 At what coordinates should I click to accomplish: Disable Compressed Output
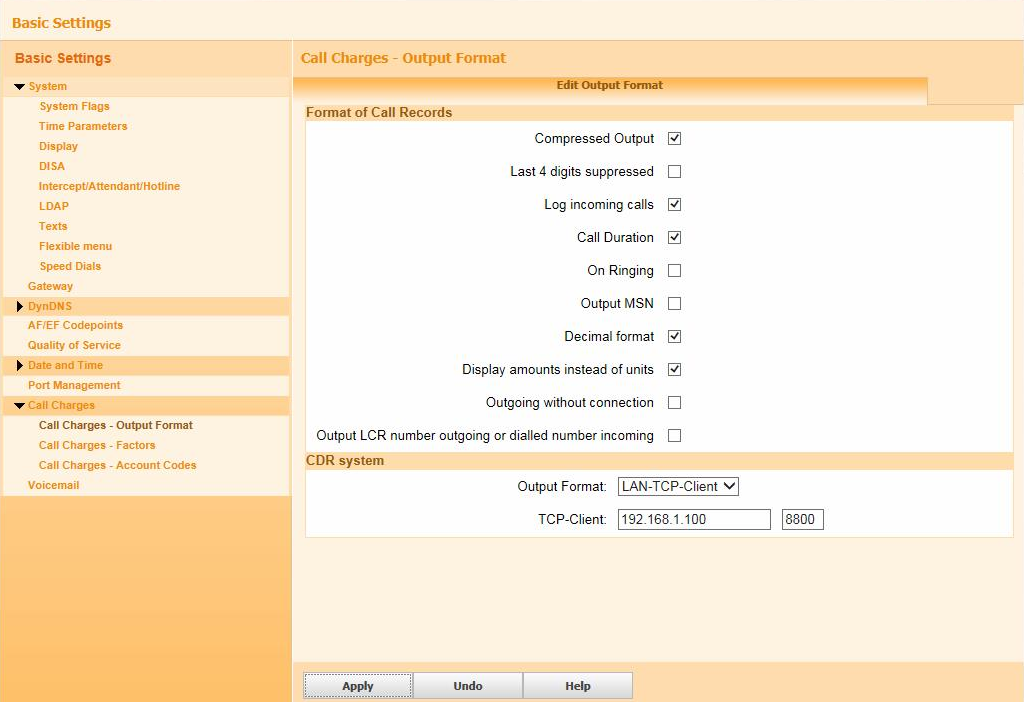[x=674, y=138]
